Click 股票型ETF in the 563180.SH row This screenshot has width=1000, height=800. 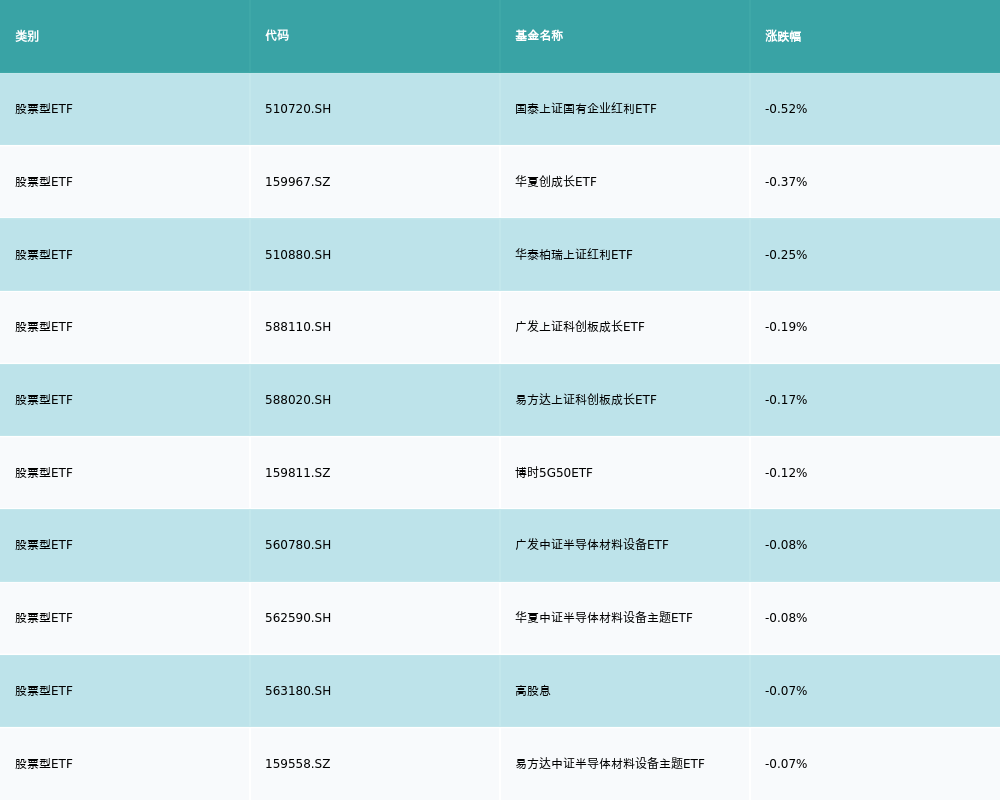tap(44, 691)
